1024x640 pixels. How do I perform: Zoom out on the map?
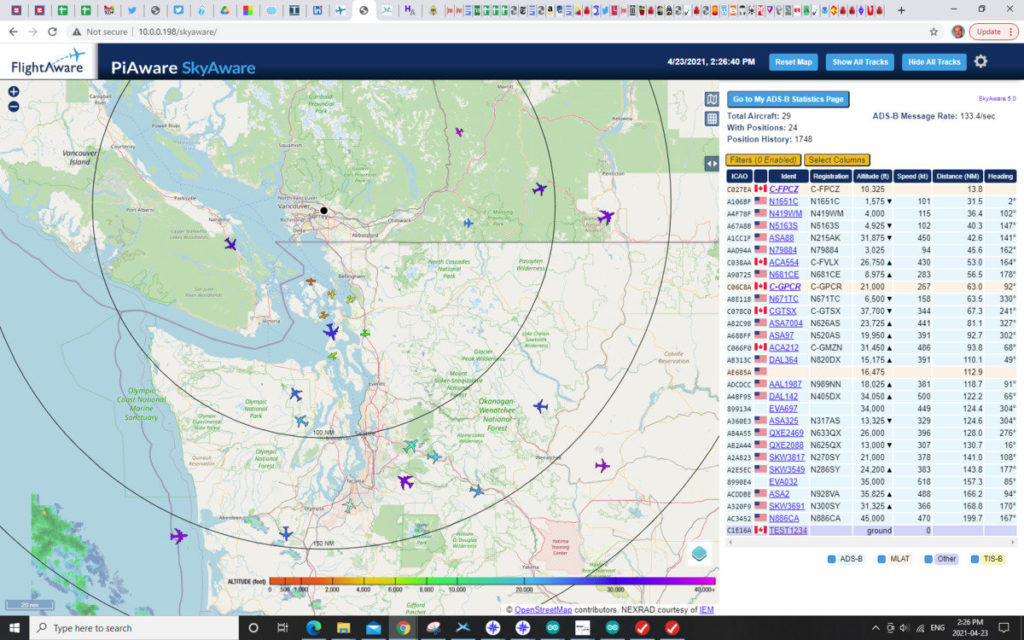click(14, 106)
